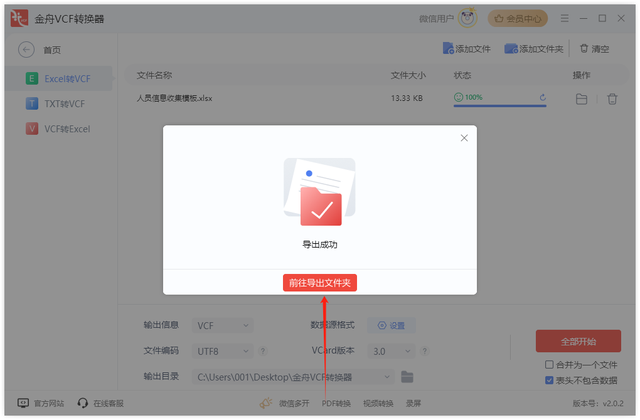This screenshot has height=420, width=640.
Task: Click the PDF转换 link in the footer
Action: (336, 403)
